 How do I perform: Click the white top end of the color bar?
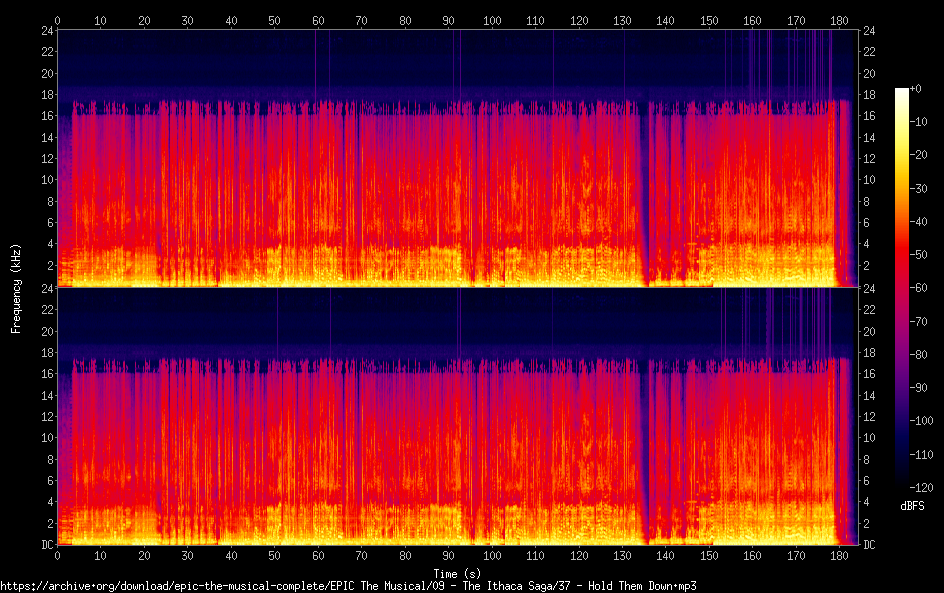click(901, 92)
